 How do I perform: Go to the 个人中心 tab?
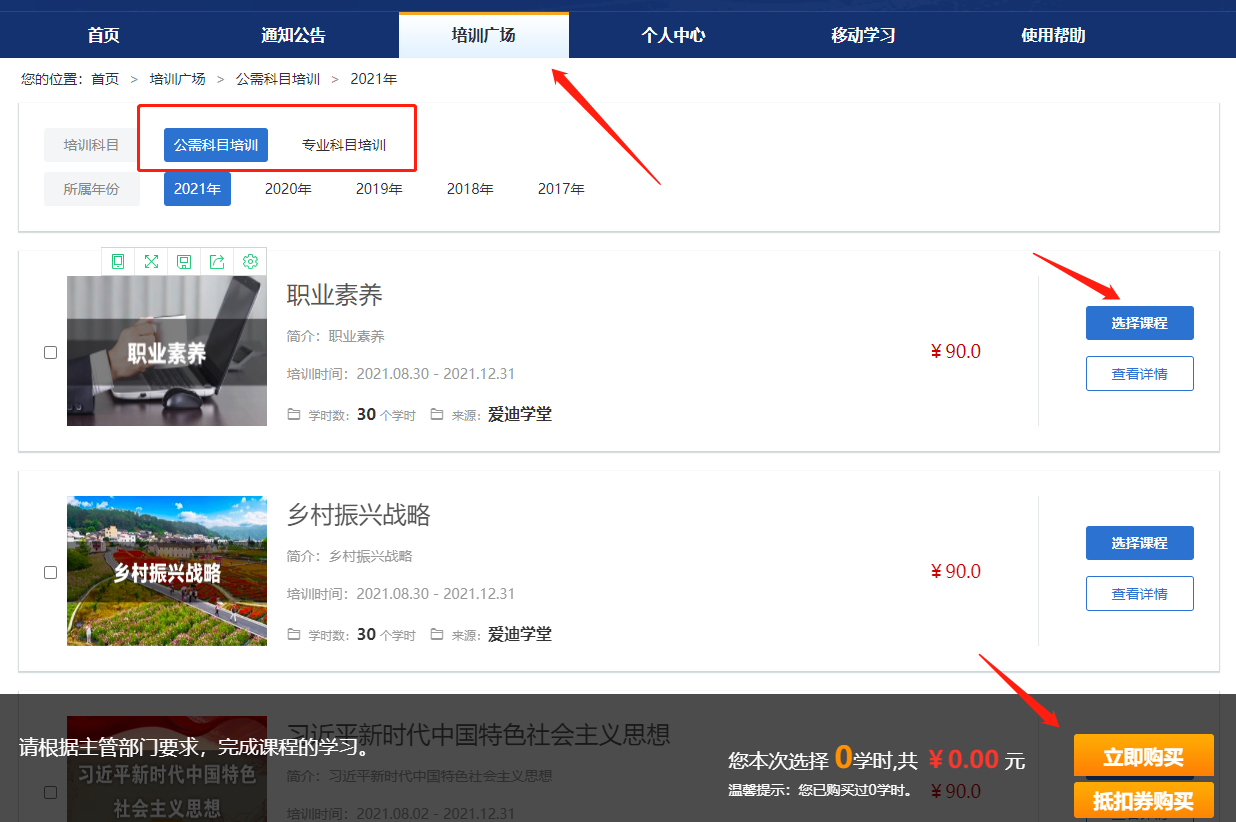click(673, 35)
